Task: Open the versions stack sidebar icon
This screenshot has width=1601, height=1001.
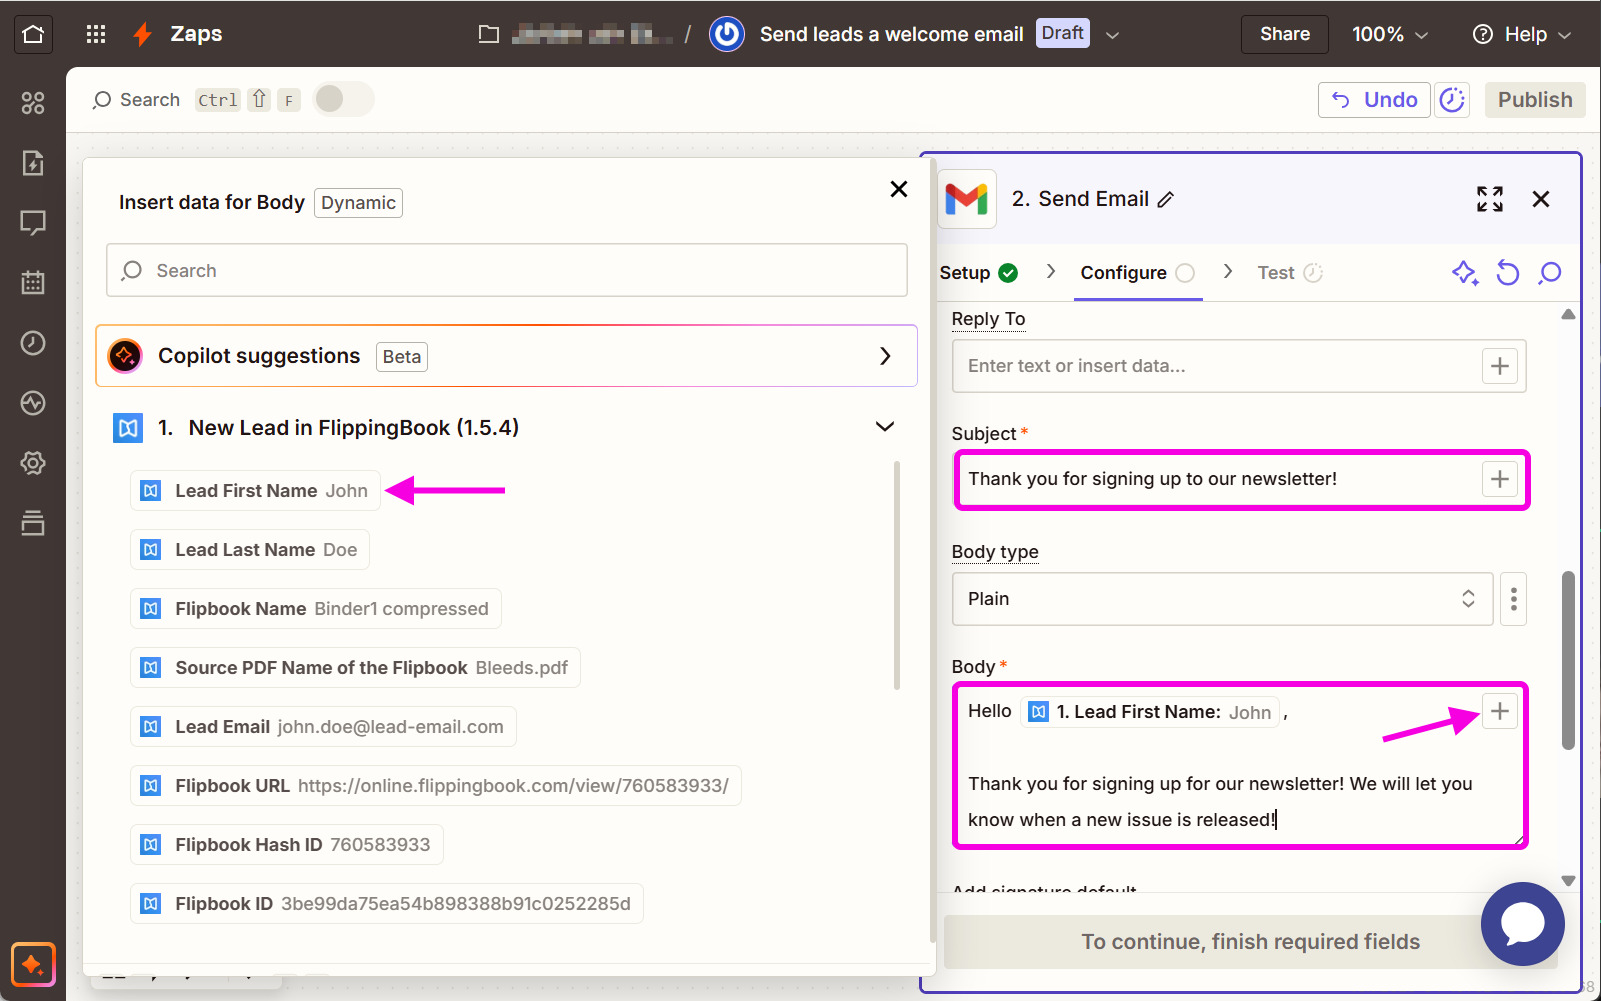Action: click(33, 523)
